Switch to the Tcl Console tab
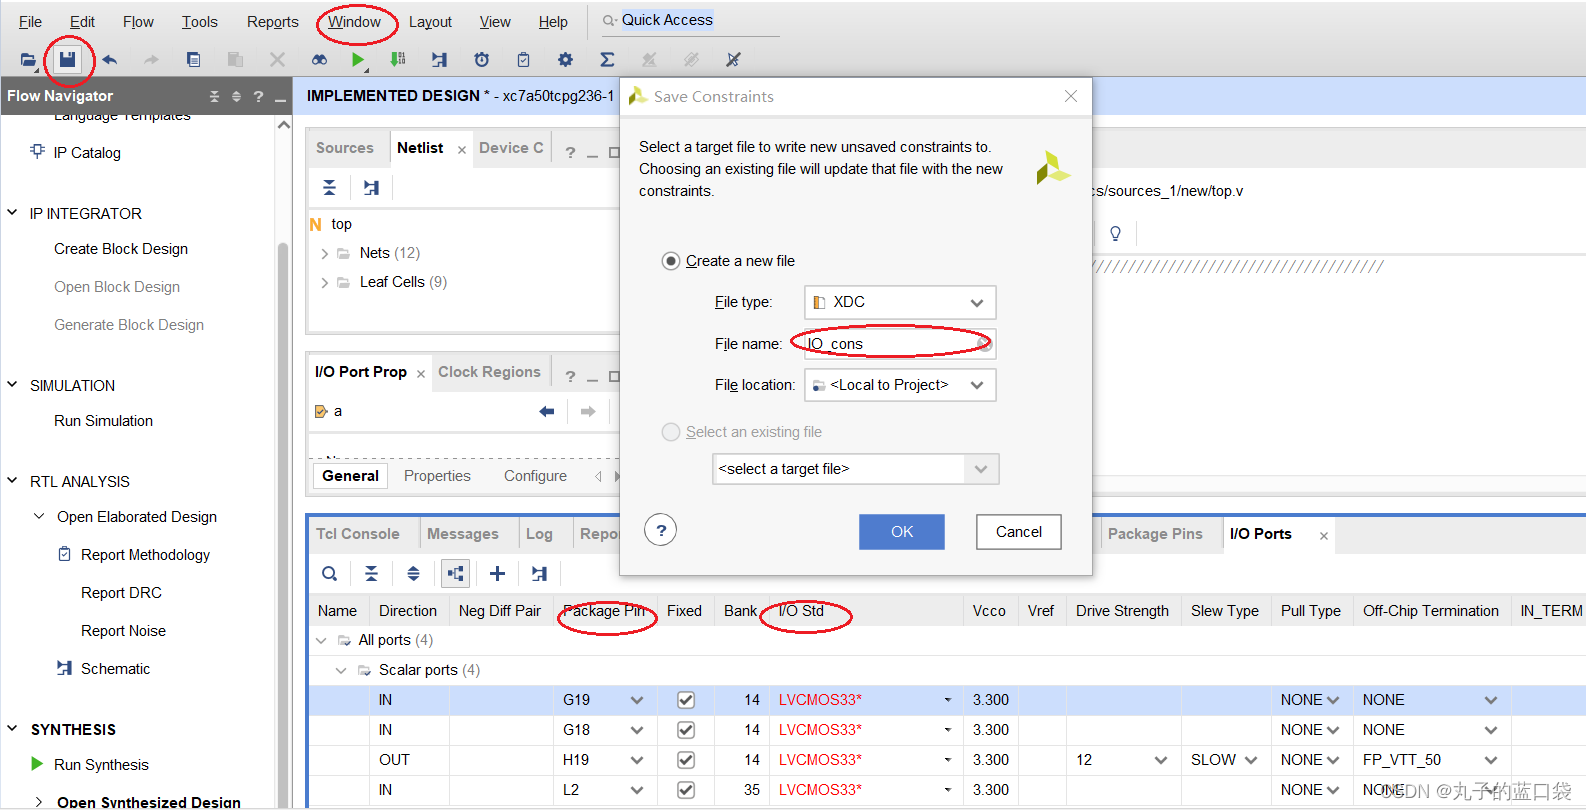The image size is (1586, 810). tap(357, 534)
